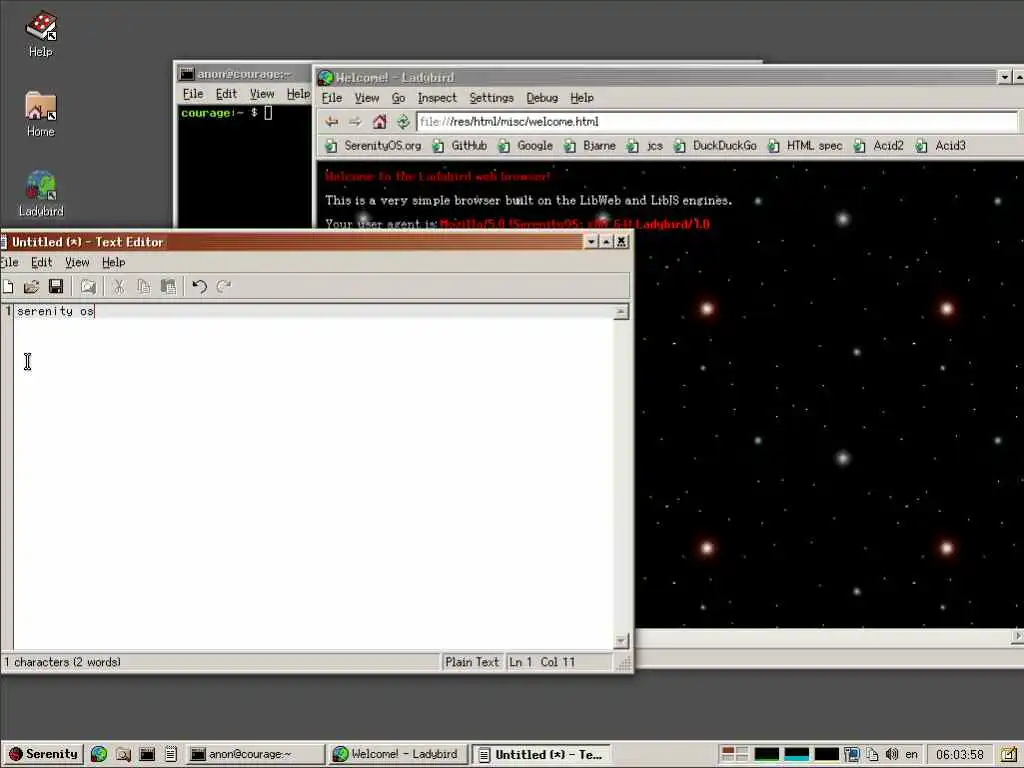Click the network tray icon
Screen dimensions: 1024x768
click(x=851, y=754)
